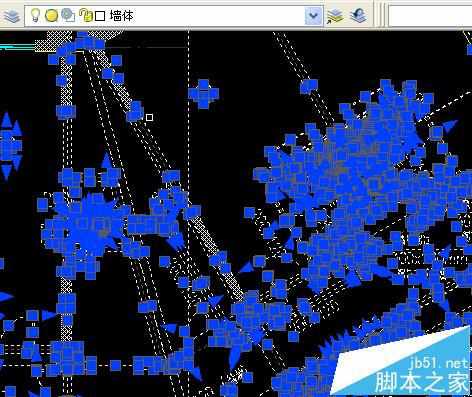Click the Layer Previous icon
472x397 pixels.
[358, 15]
